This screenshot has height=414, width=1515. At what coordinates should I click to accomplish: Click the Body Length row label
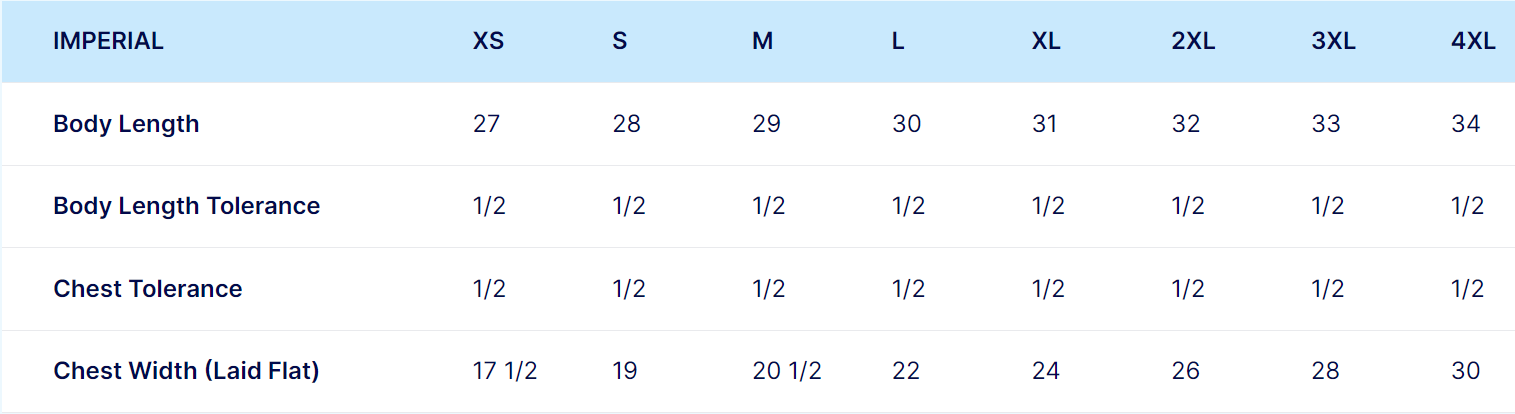click(x=126, y=124)
